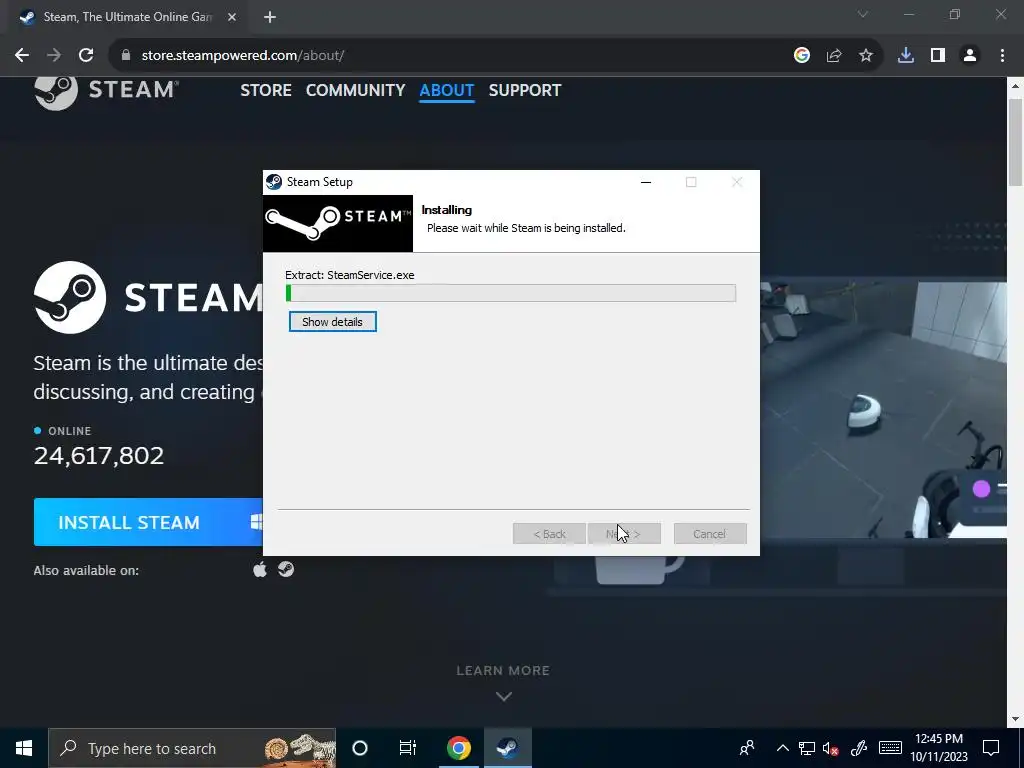The width and height of the screenshot is (1024, 768).
Task: Click the 'Please wait while Steam is being installed' text
Action: click(526, 228)
